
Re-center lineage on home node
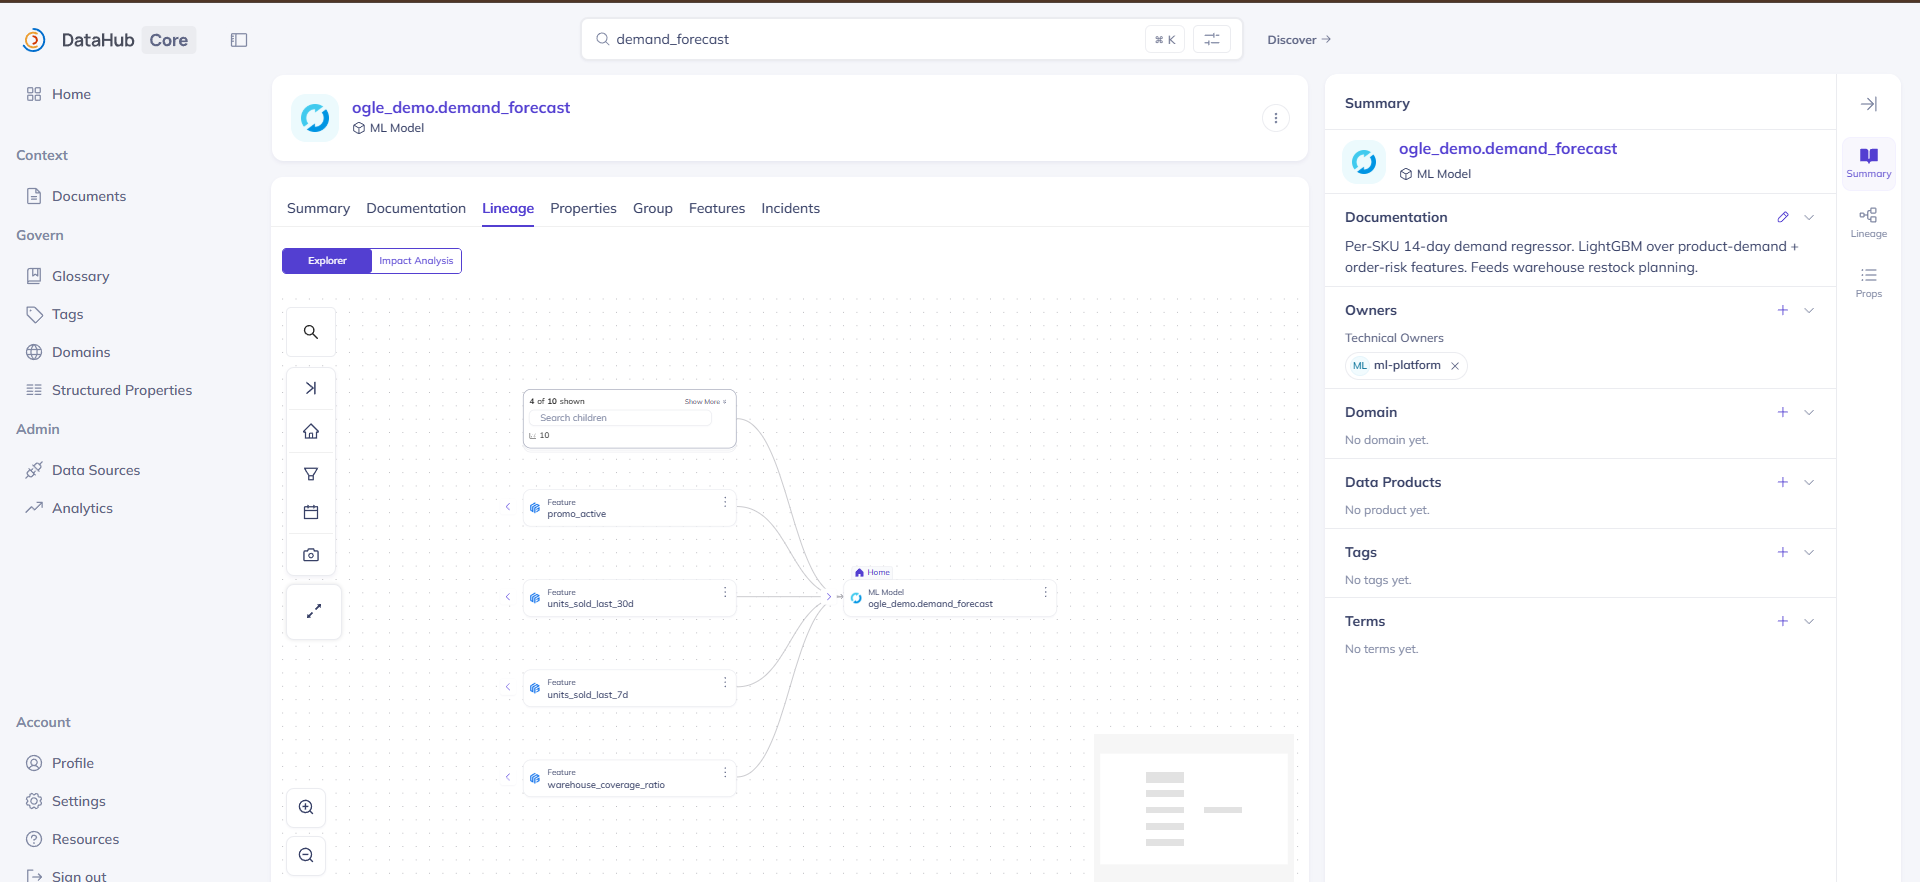pyautogui.click(x=311, y=431)
